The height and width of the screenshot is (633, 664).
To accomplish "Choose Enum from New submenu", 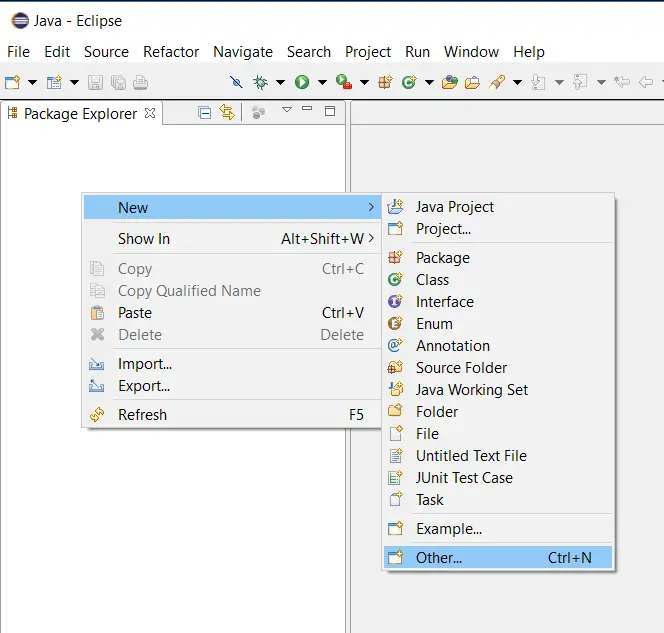I will click(x=498, y=323).
